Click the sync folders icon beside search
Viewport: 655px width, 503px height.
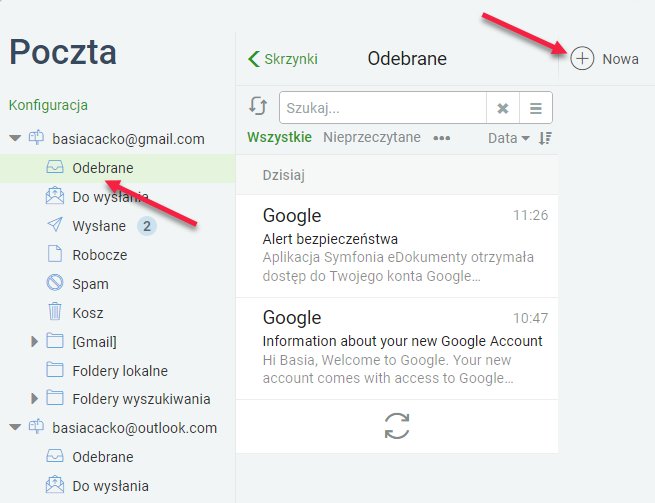click(258, 106)
